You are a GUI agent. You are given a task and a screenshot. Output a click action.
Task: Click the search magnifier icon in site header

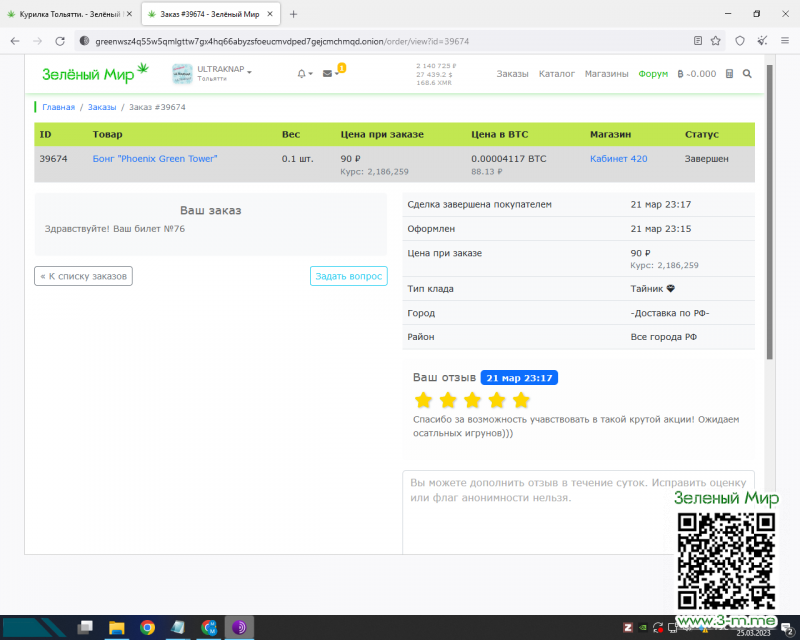(747, 74)
